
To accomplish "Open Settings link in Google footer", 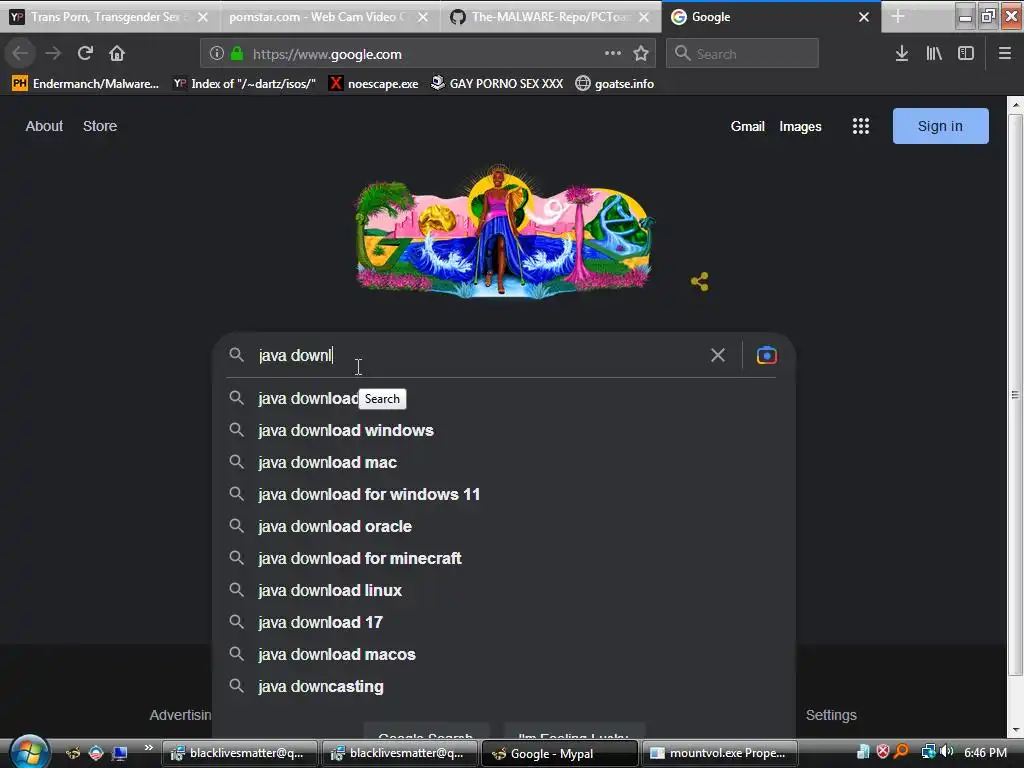I will point(831,715).
